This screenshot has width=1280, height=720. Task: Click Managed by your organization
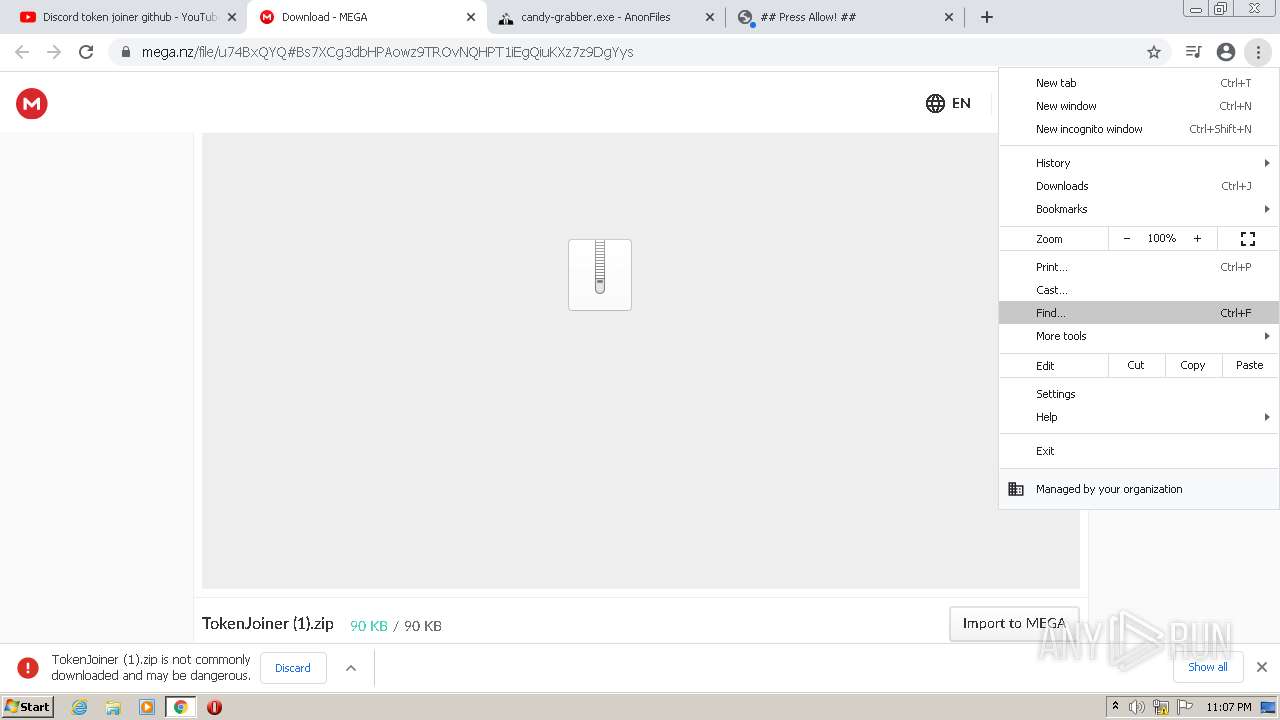[1139, 489]
